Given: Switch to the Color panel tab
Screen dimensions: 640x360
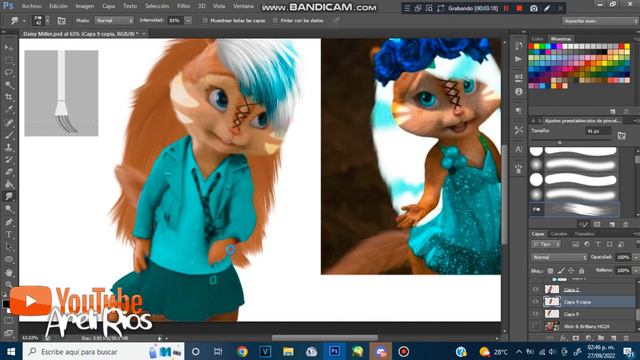Looking at the screenshot, I should 538,39.
